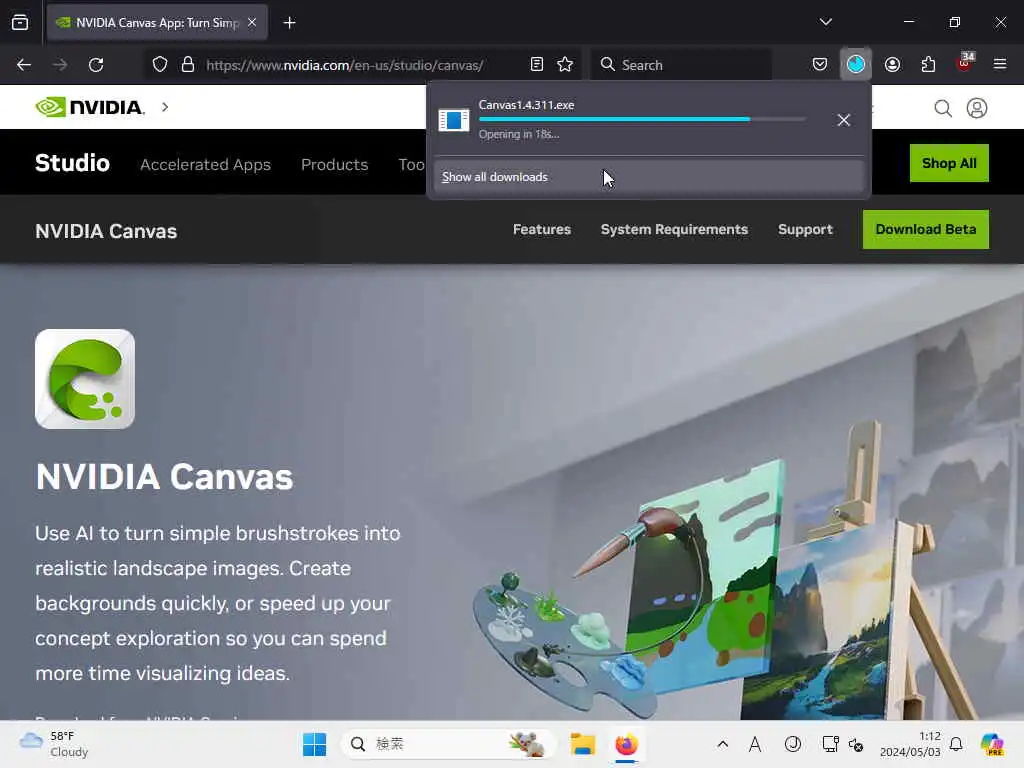The width and height of the screenshot is (1024, 768).
Task: Jump to Support section
Action: pyautogui.click(x=805, y=229)
